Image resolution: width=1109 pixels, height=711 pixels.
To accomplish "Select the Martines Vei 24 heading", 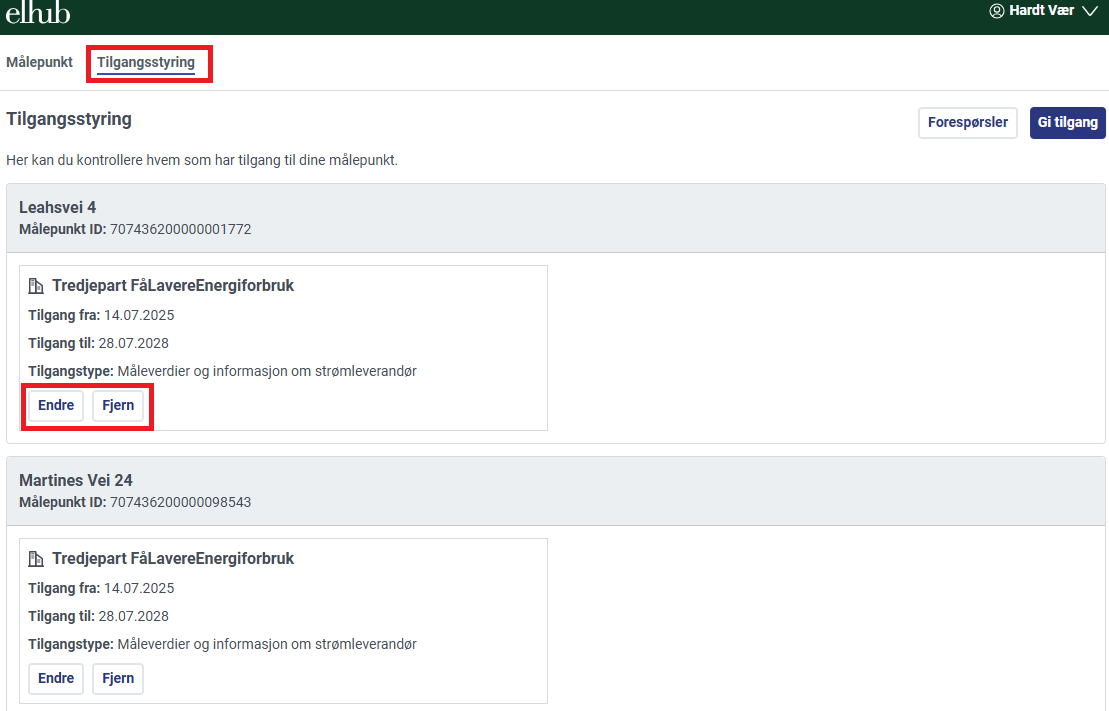I will point(76,480).
